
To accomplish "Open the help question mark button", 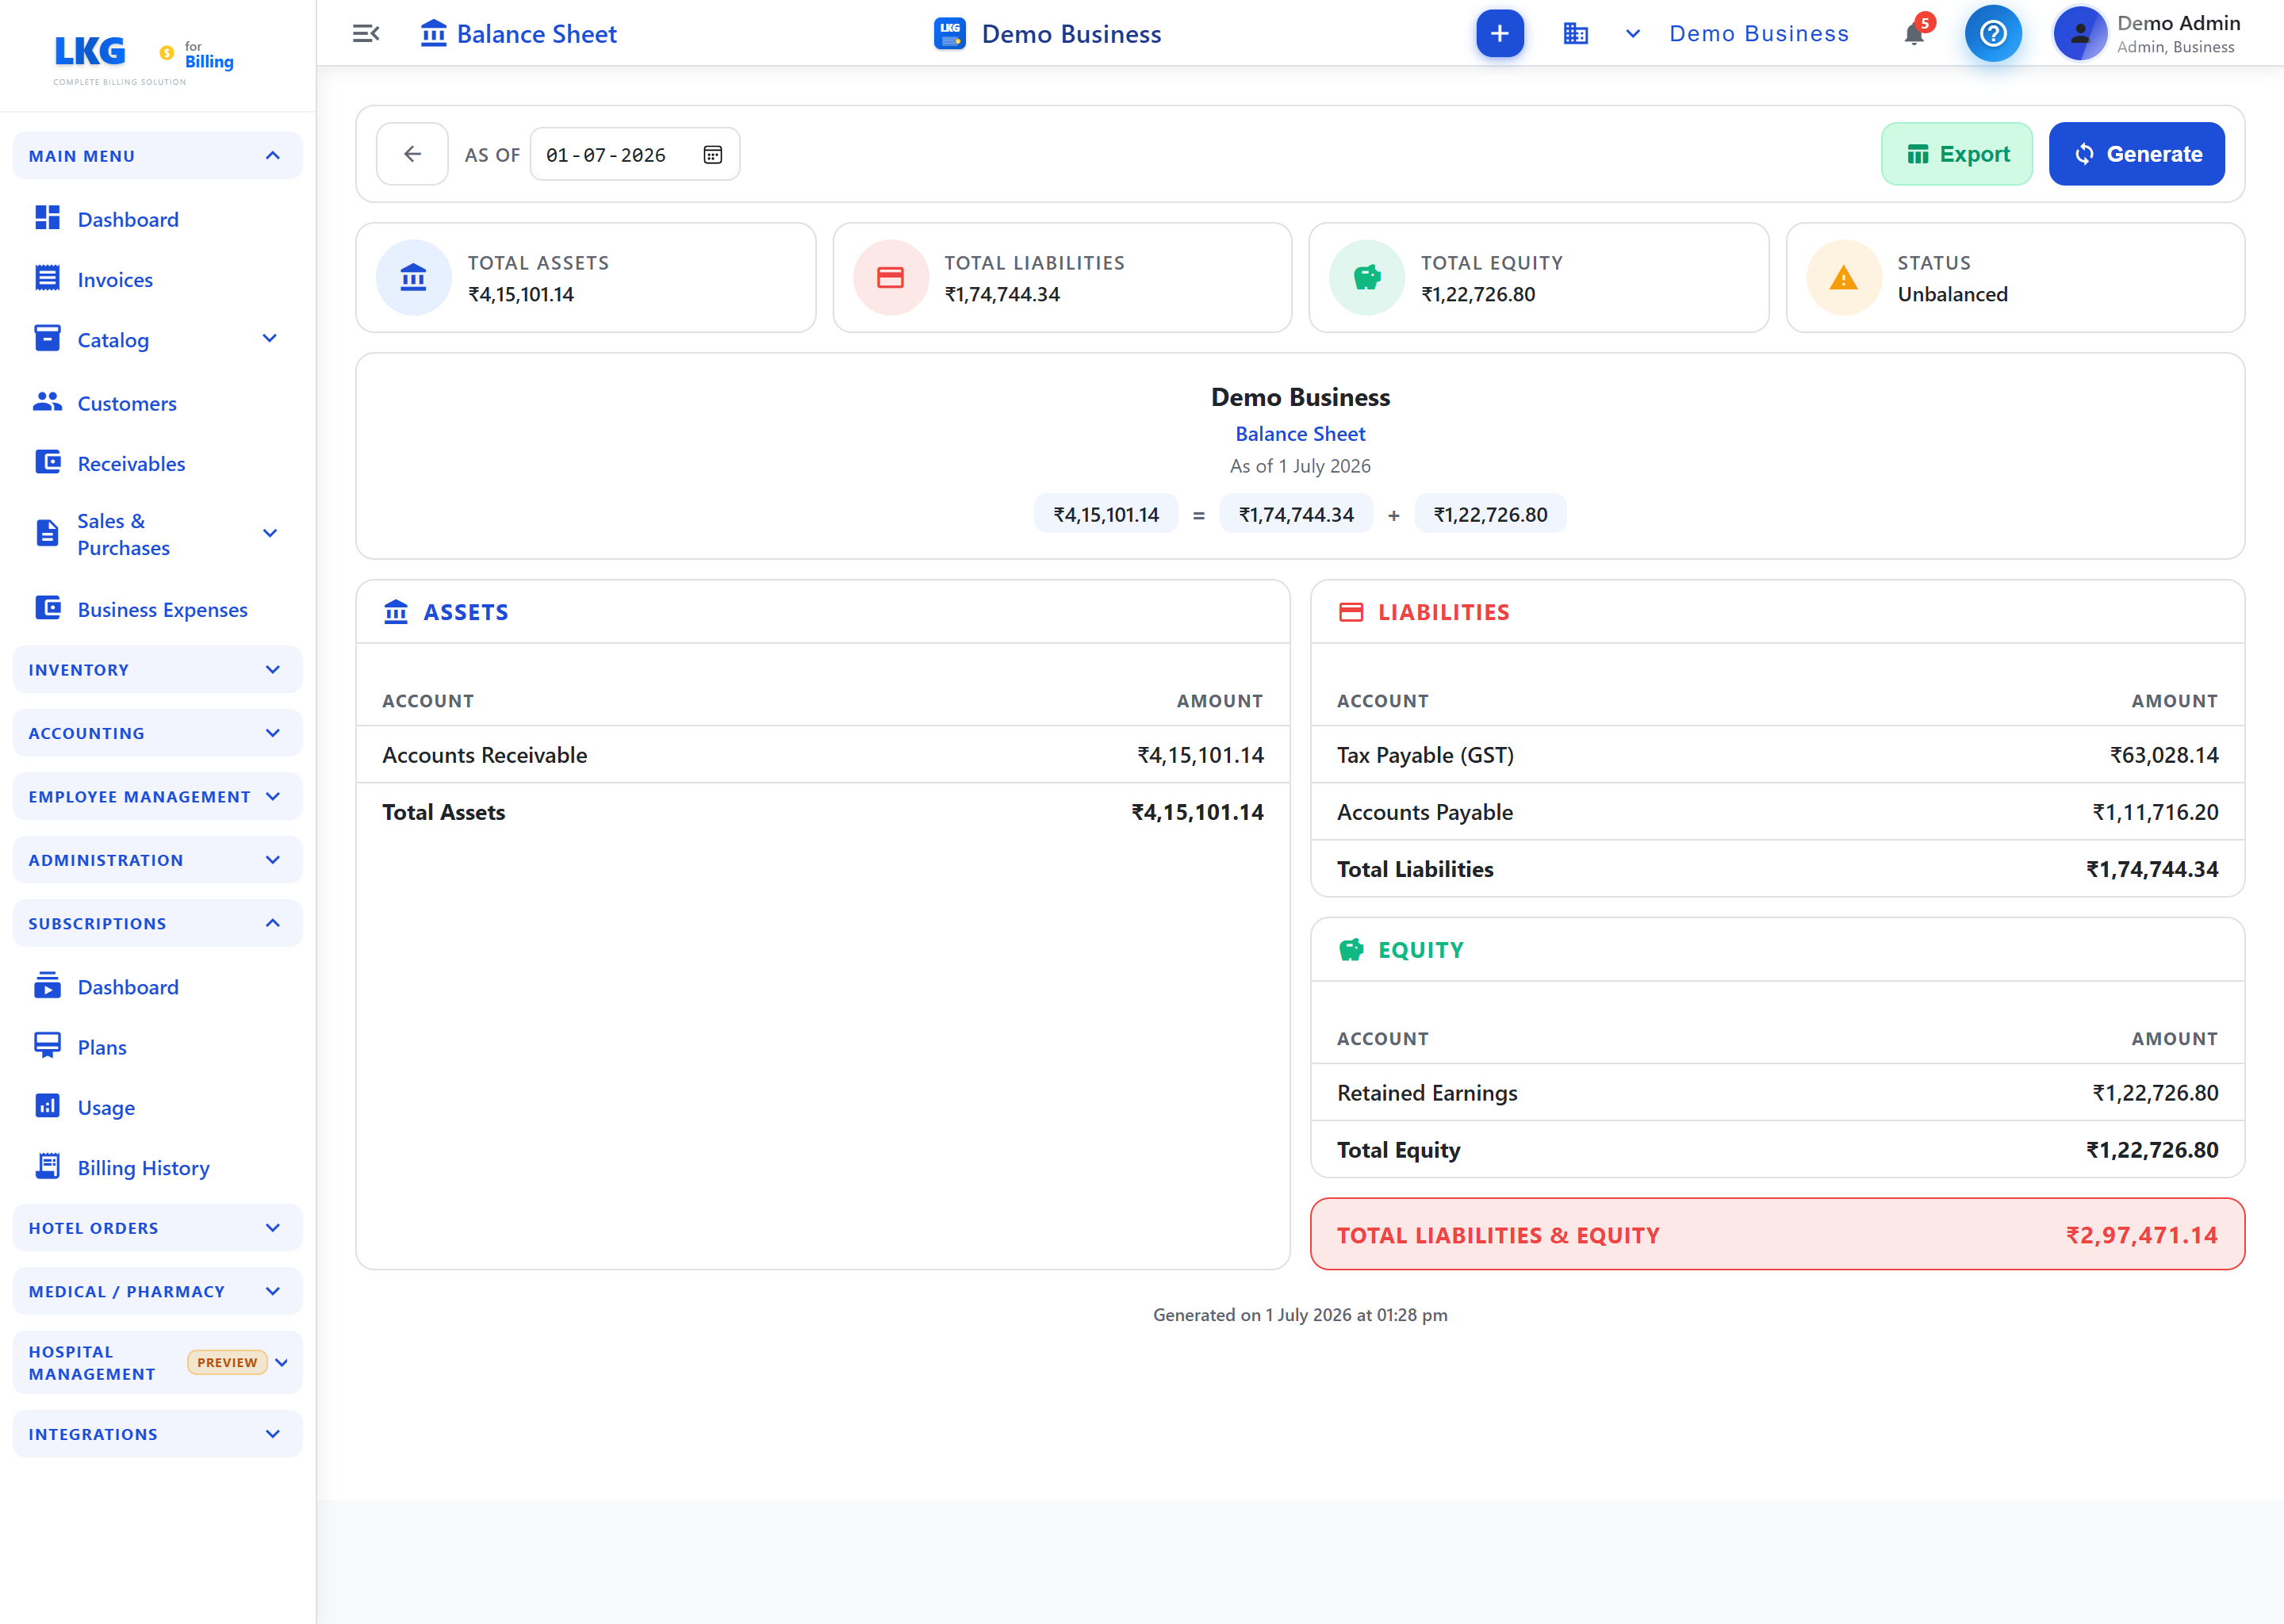I will tap(1992, 34).
